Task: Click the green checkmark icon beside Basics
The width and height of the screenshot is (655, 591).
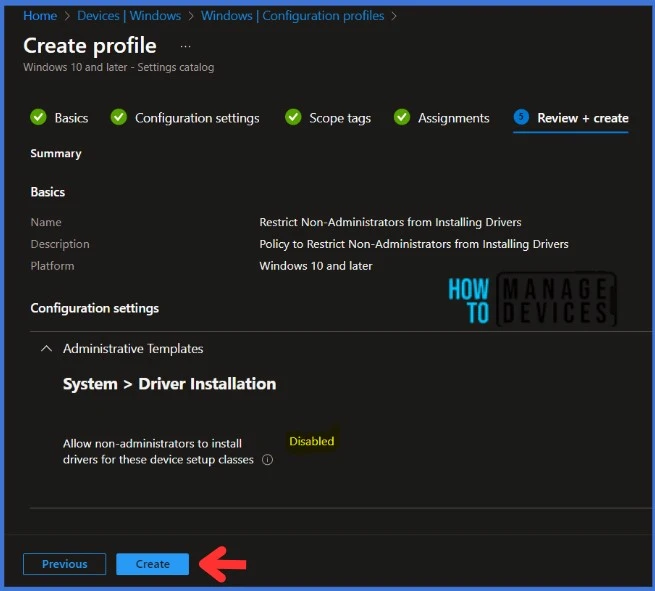Action: (38, 117)
